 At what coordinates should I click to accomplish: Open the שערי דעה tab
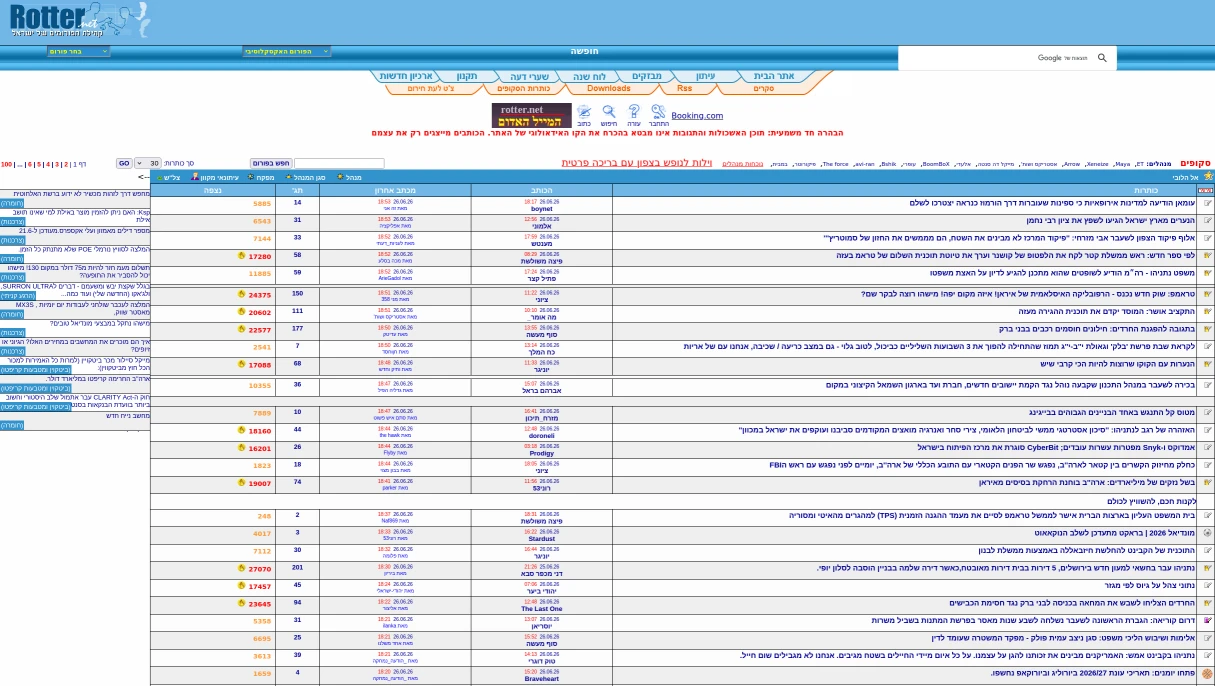(530, 76)
